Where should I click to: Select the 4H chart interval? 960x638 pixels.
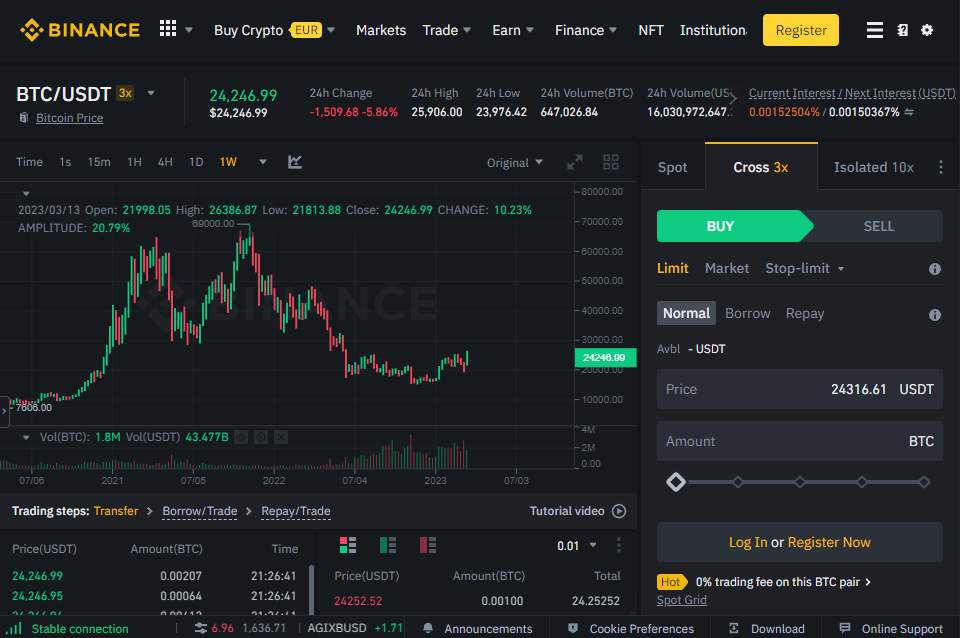(165, 162)
